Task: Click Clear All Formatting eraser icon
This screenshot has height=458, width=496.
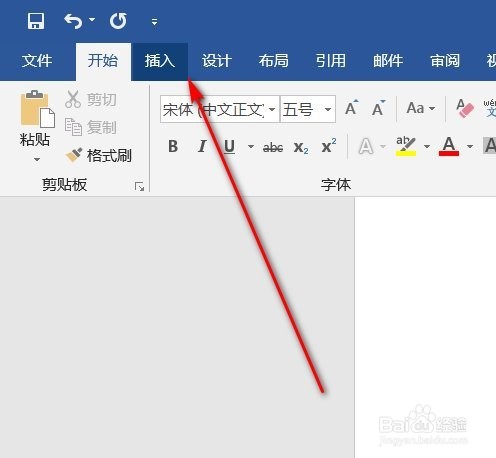Action: (x=465, y=108)
